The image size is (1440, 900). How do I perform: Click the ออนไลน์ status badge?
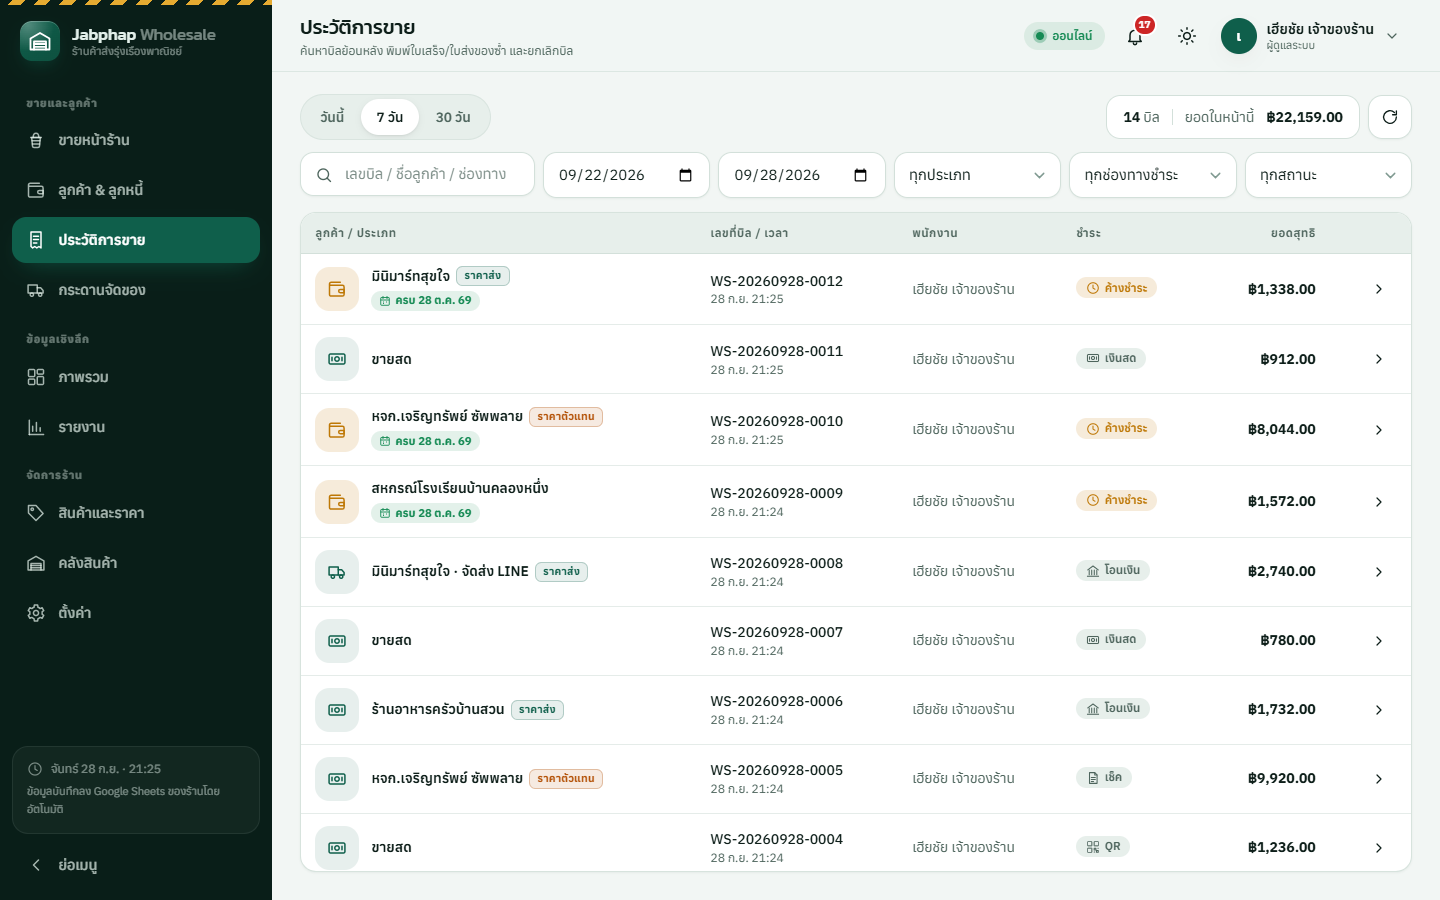(1064, 36)
